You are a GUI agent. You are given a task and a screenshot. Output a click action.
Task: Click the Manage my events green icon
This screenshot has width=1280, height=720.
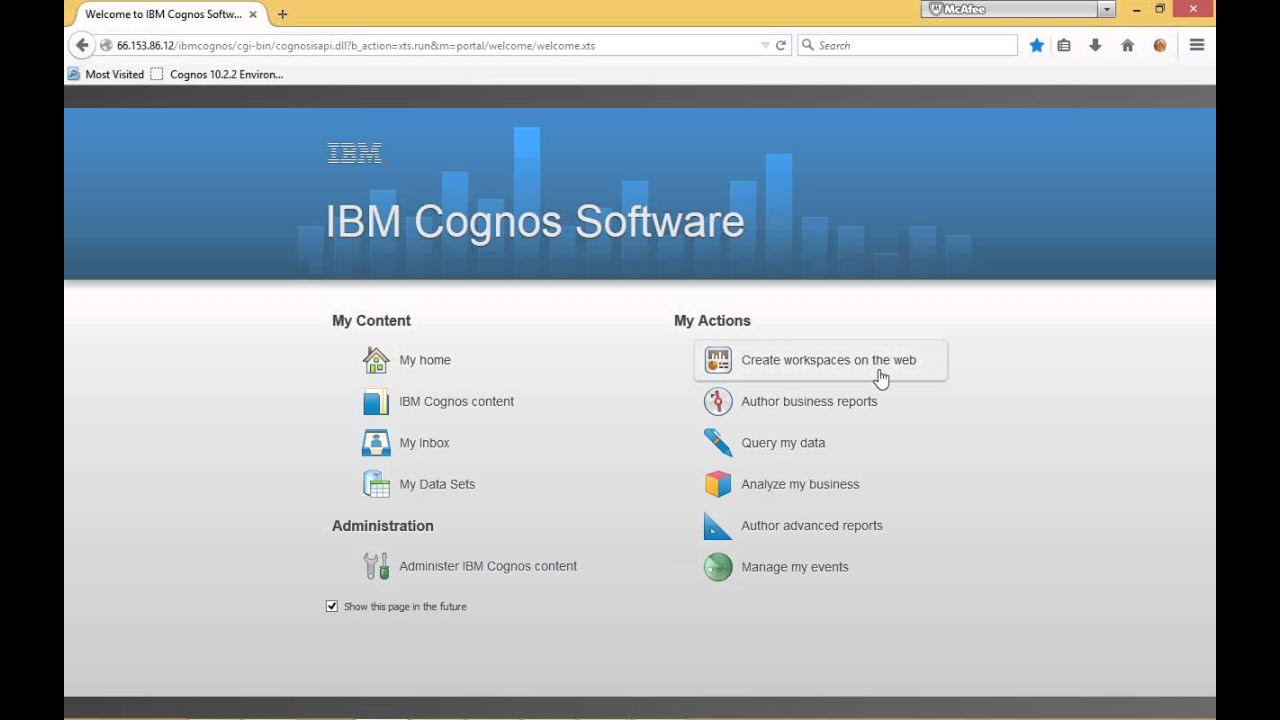(718, 567)
